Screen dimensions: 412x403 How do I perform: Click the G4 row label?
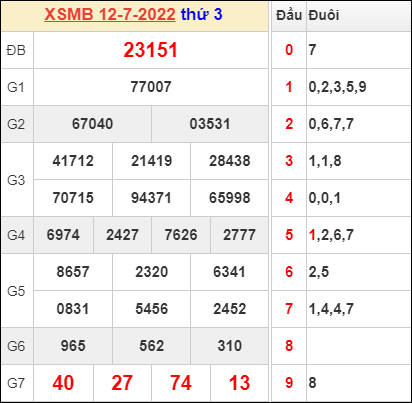16,235
